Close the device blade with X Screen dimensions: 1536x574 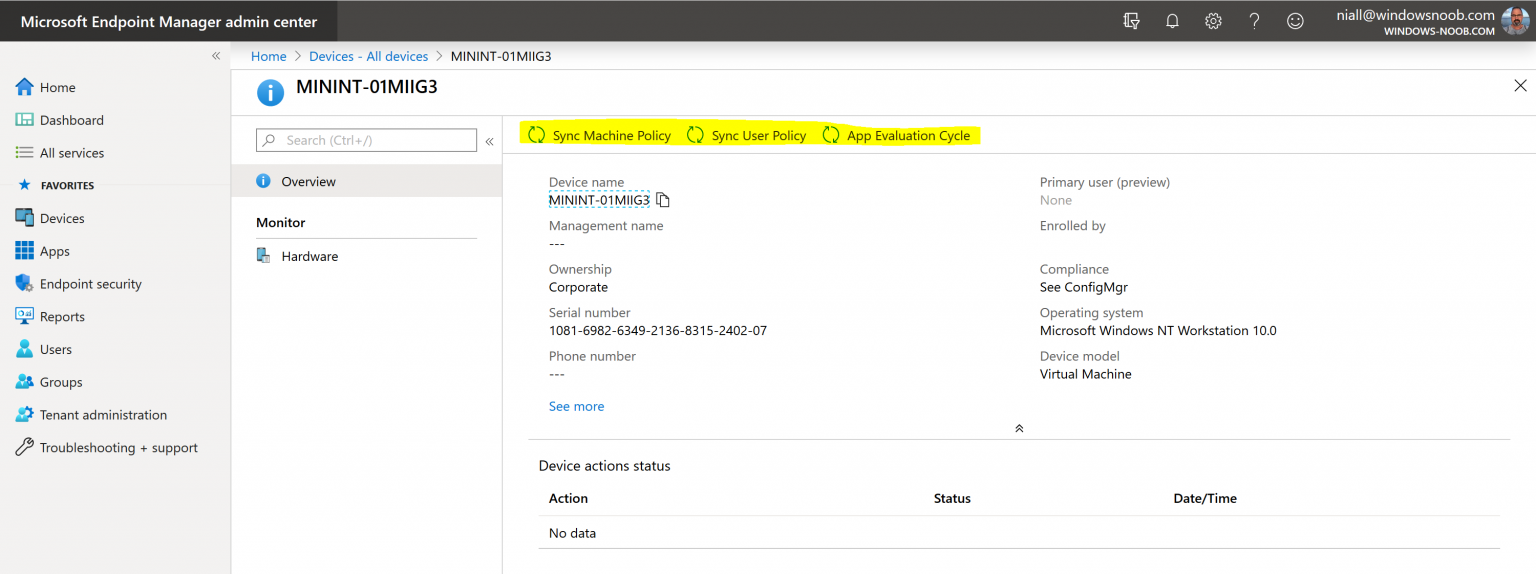[x=1520, y=86]
